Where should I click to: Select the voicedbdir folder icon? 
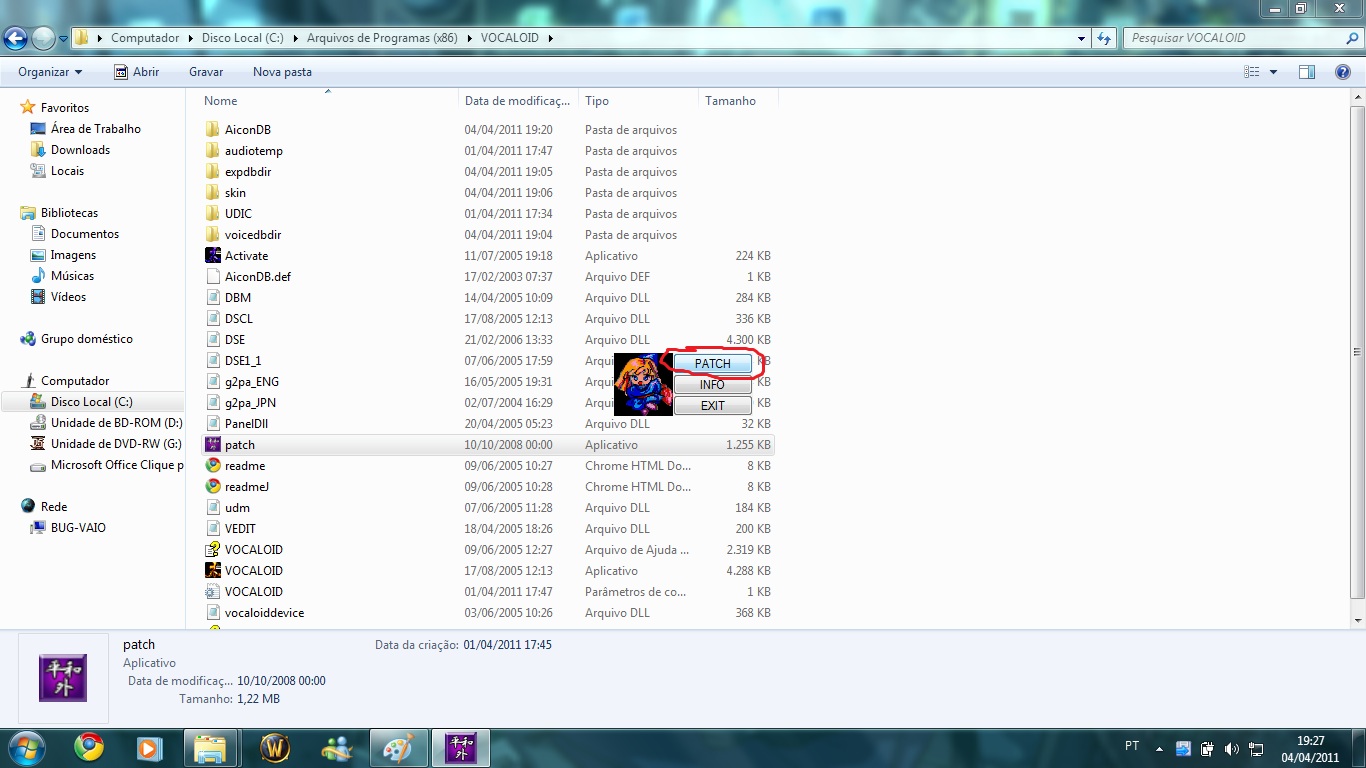click(x=213, y=234)
